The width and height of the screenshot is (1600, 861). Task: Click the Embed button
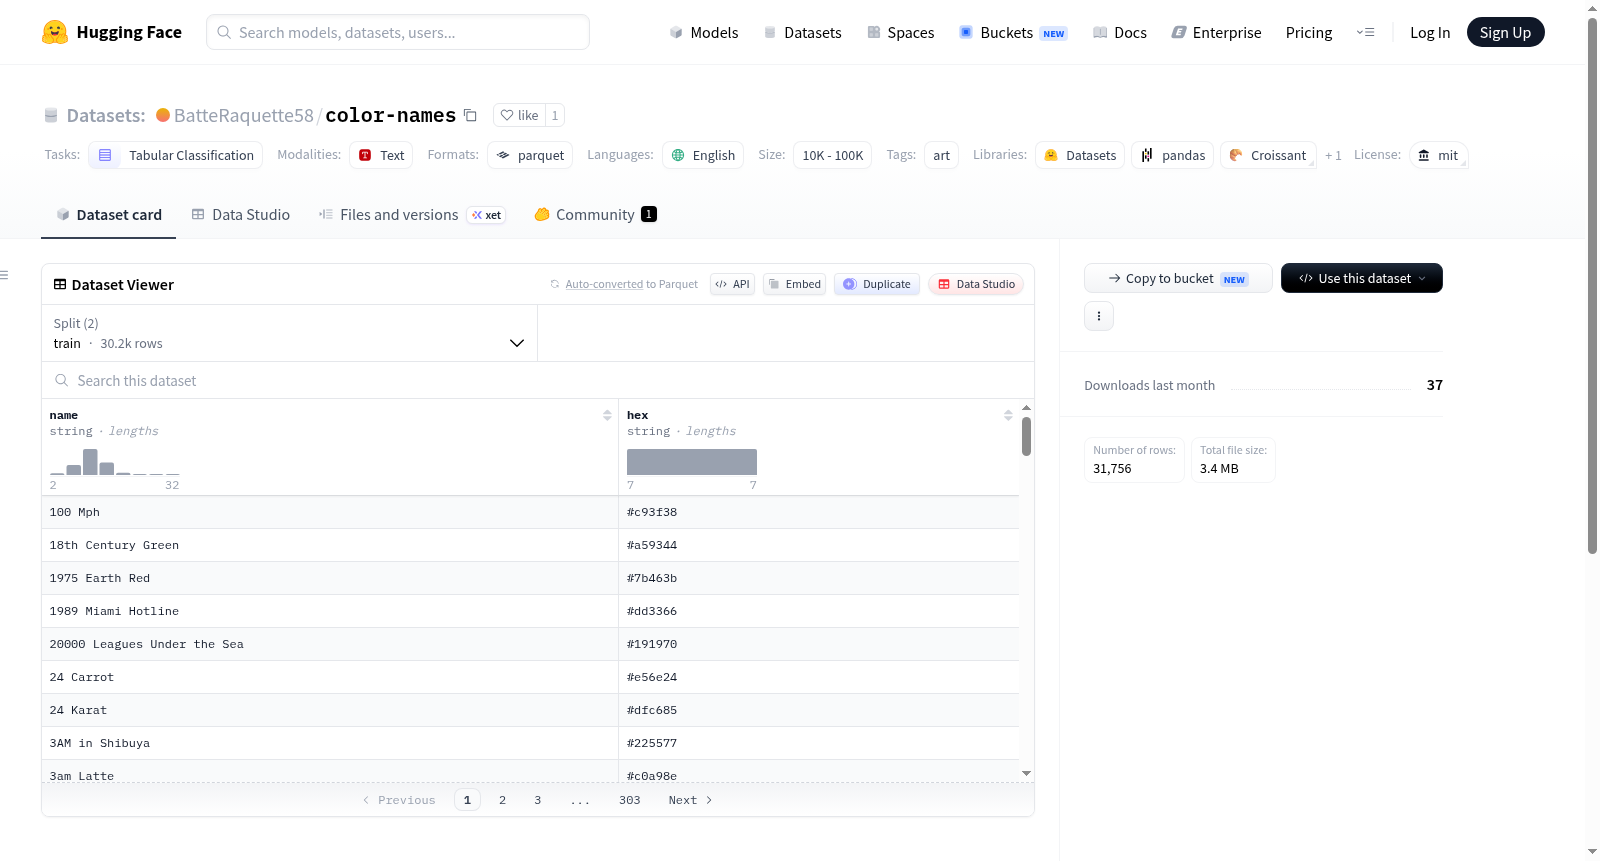(x=794, y=284)
